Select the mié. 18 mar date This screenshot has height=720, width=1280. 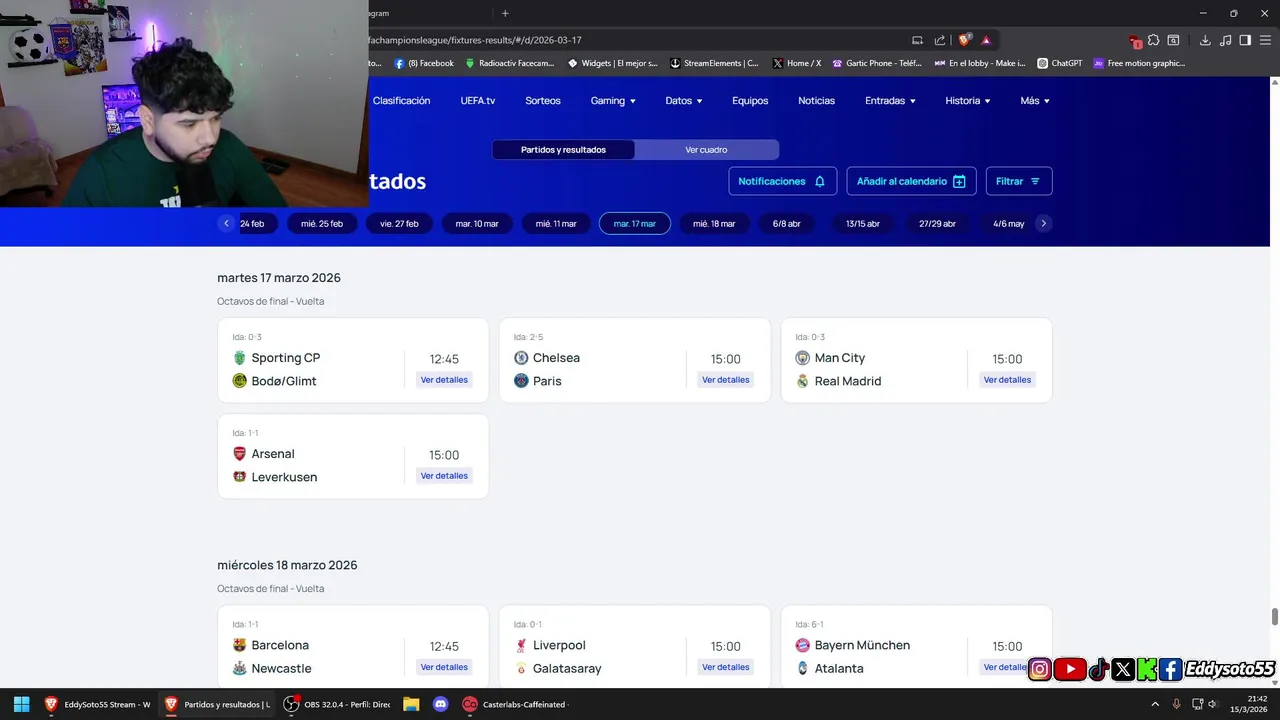(x=714, y=224)
